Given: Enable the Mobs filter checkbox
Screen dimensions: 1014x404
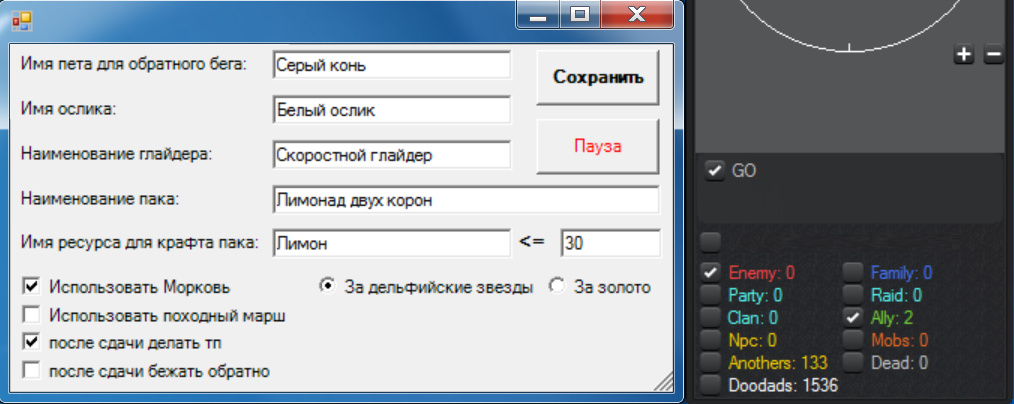Looking at the screenshot, I should click(x=854, y=340).
